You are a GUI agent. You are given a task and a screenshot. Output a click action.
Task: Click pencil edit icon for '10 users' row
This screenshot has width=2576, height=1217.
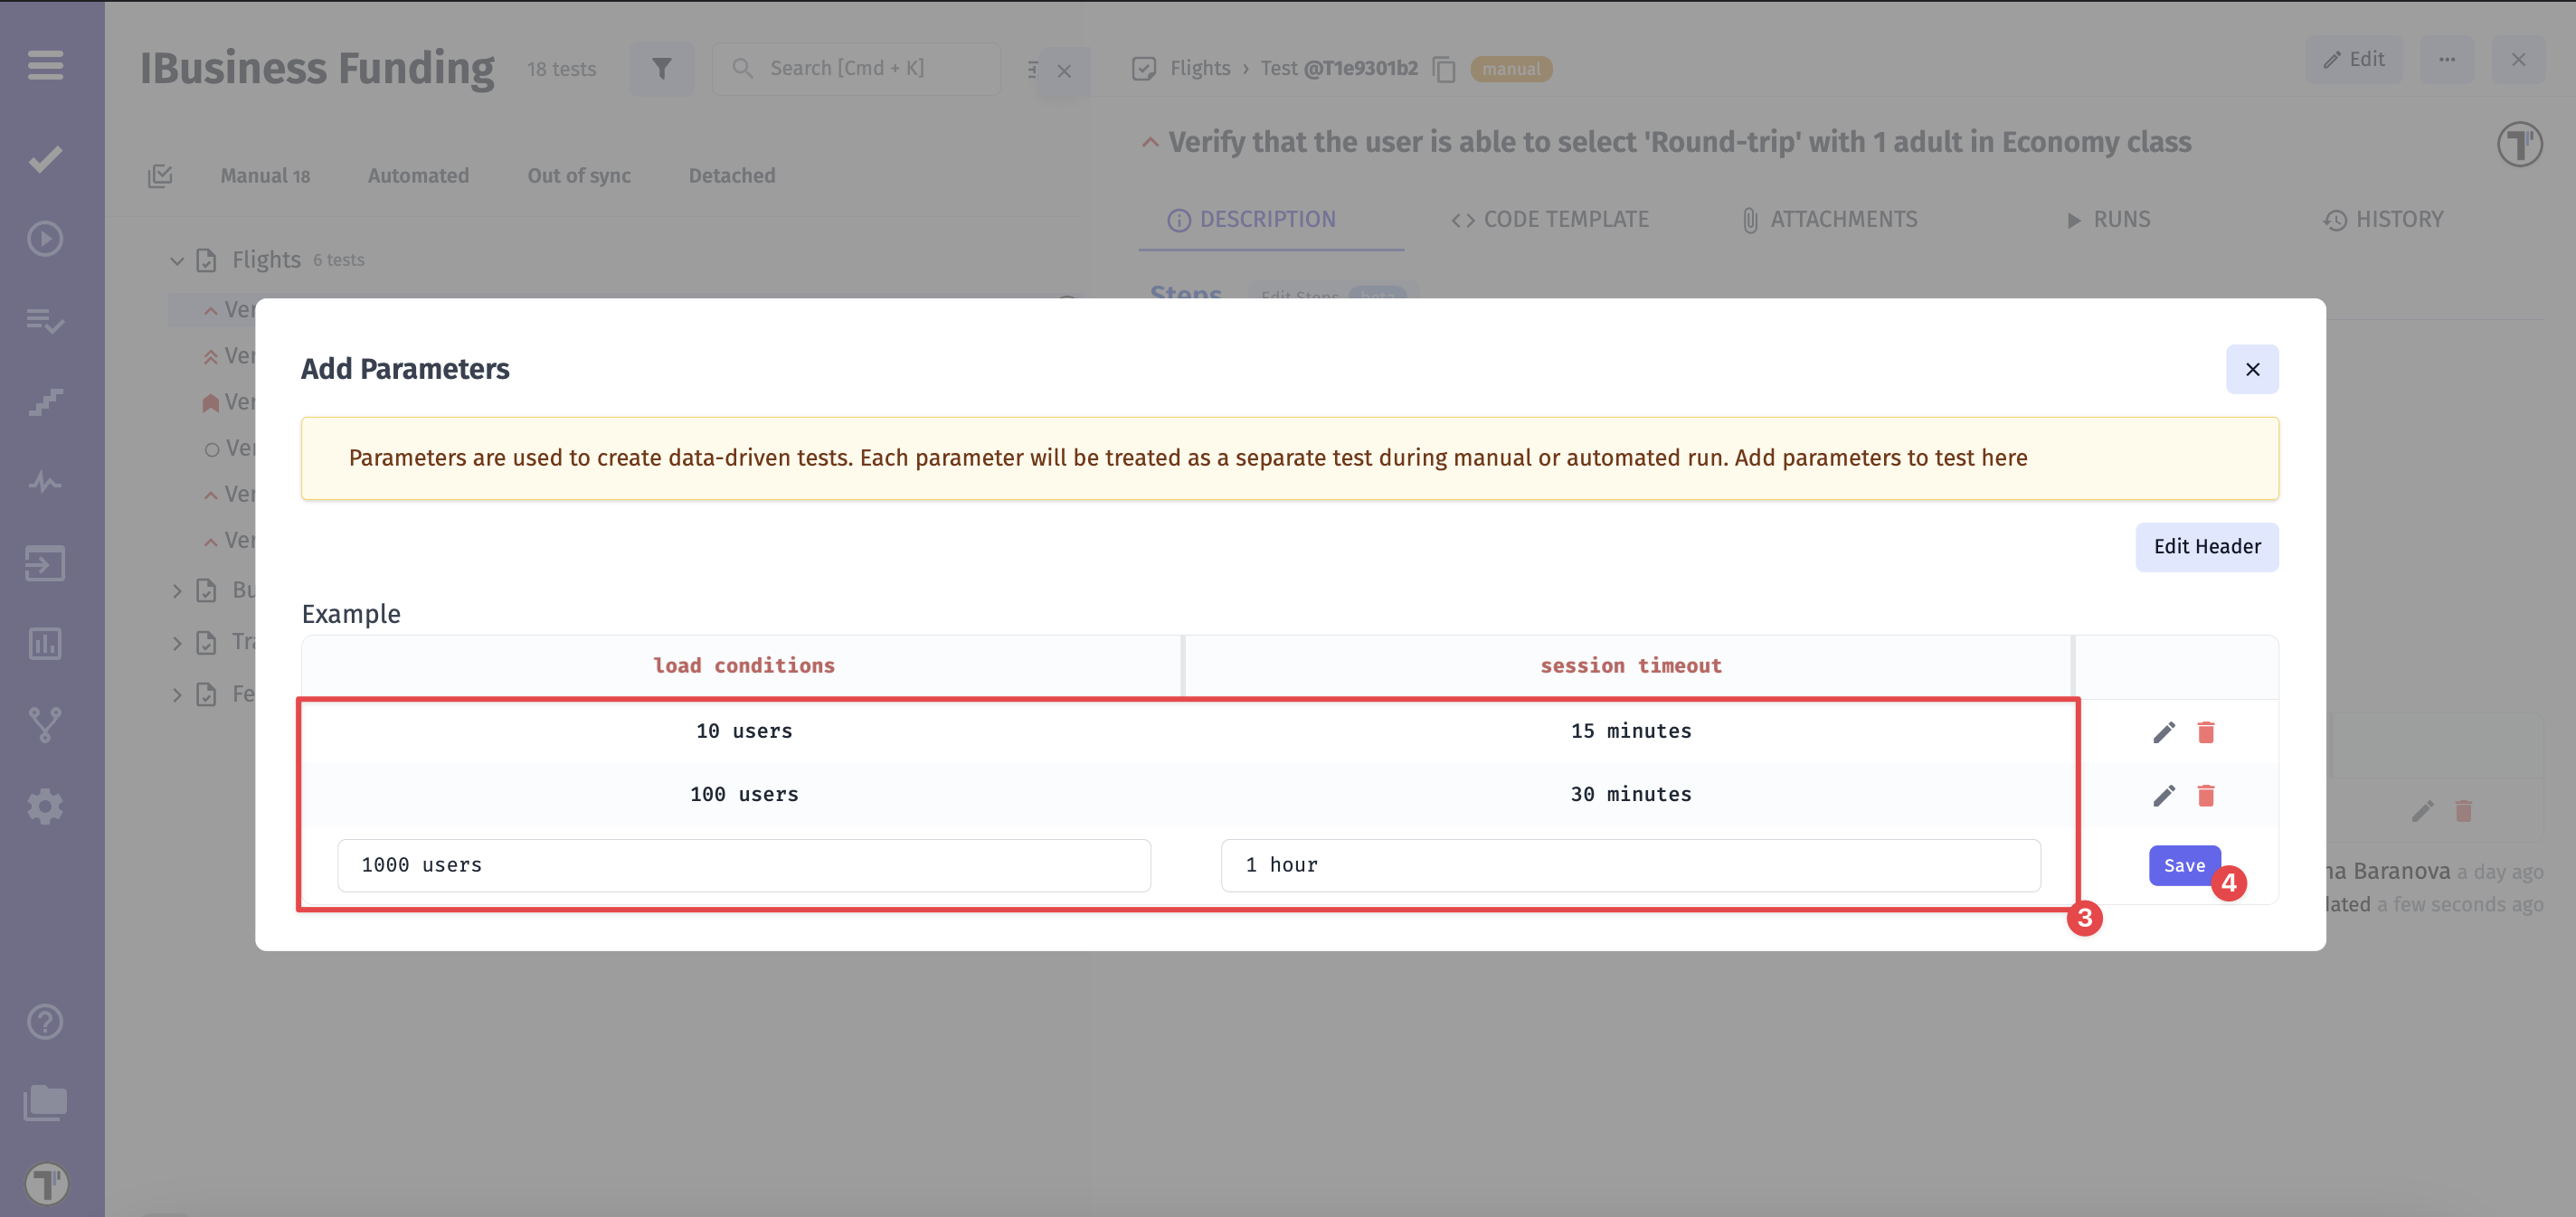point(2163,732)
